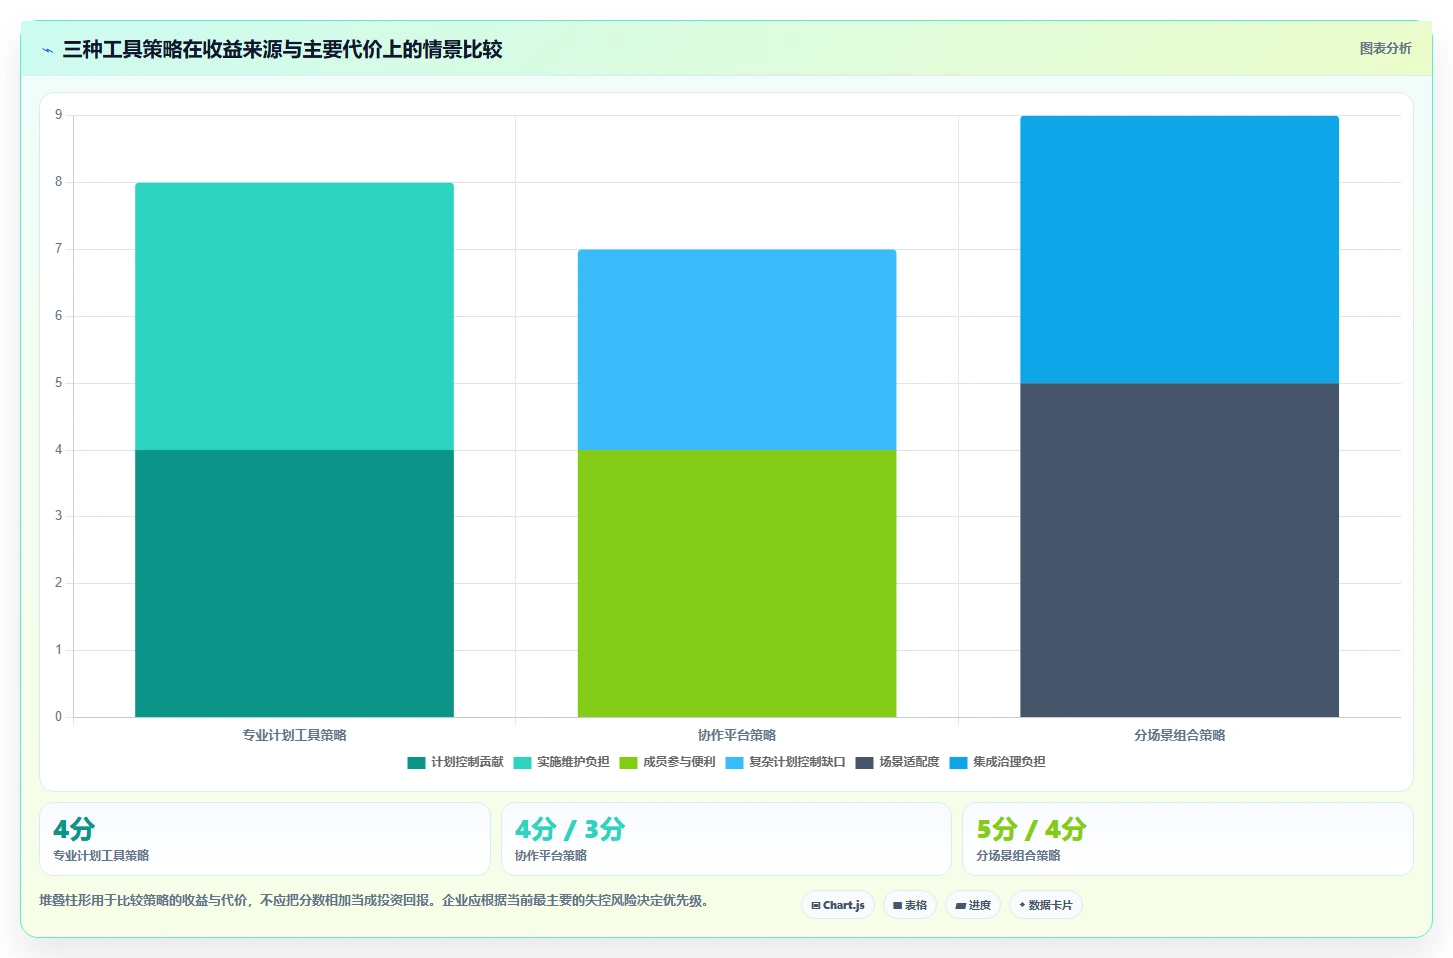Select the dark teal bar segment of 专业计划工具策略
The image size is (1453, 958).
tap(294, 583)
